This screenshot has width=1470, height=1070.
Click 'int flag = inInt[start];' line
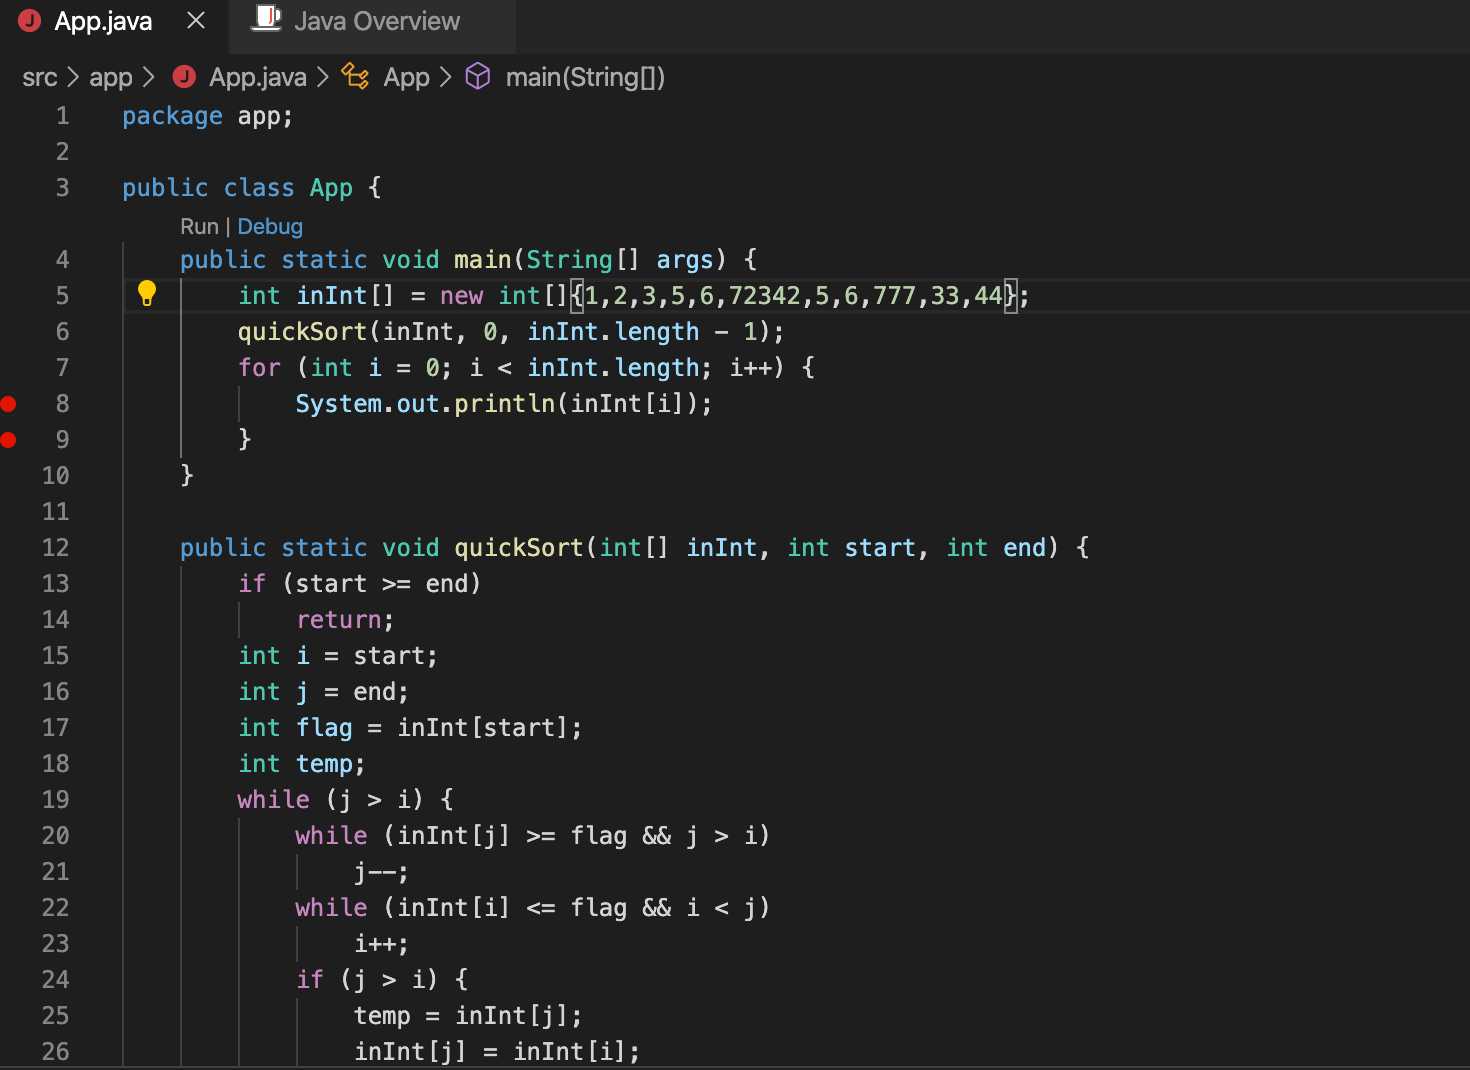410,728
